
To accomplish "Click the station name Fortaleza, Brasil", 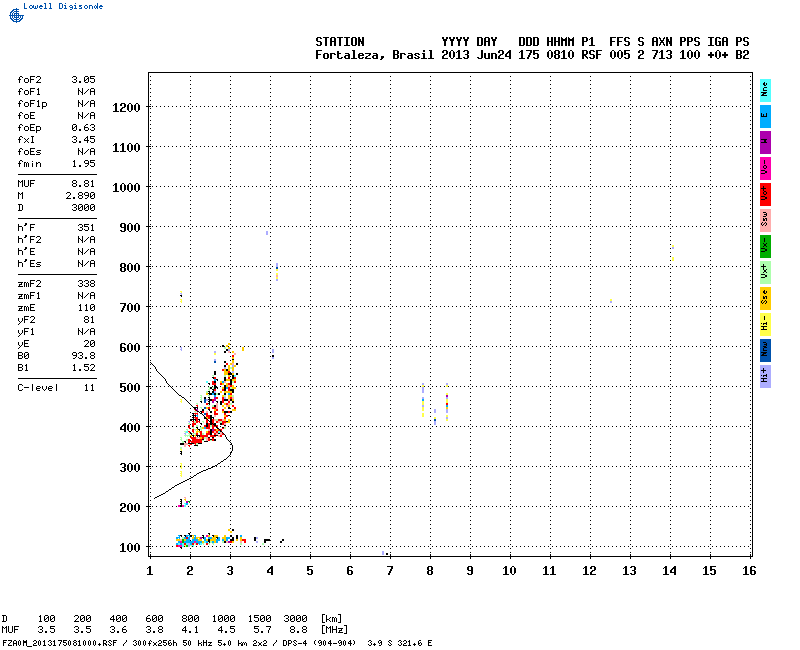I will (x=374, y=55).
